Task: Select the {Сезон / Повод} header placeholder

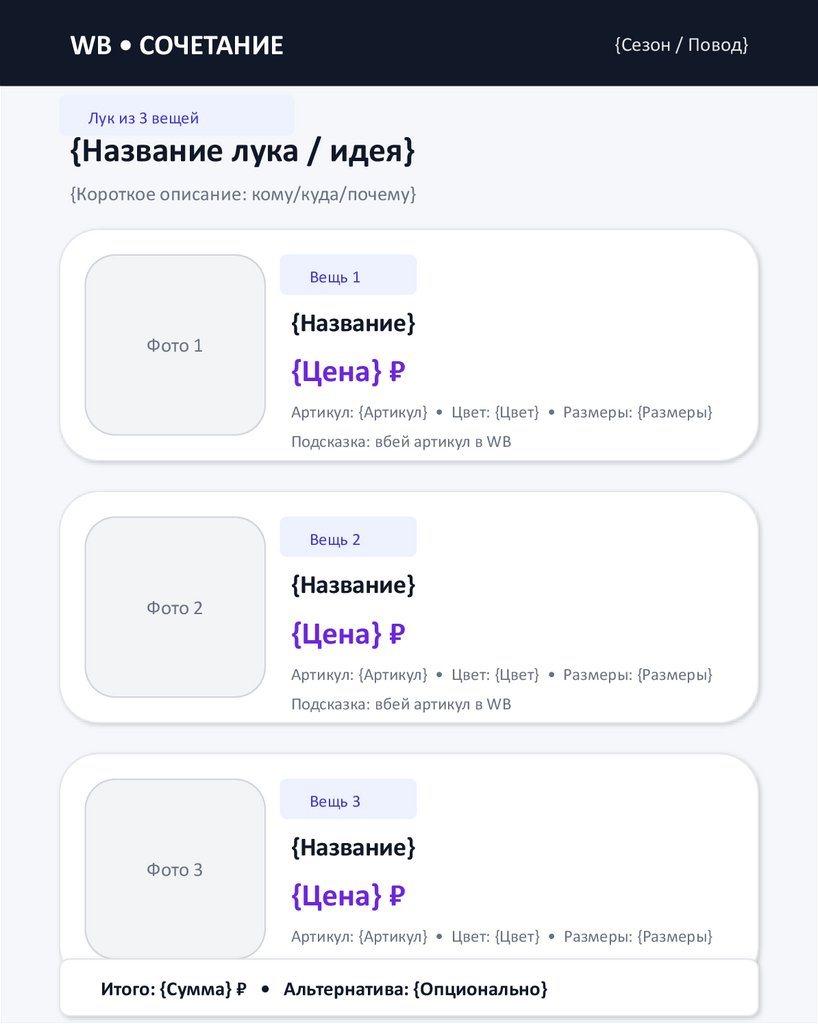Action: [x=681, y=45]
